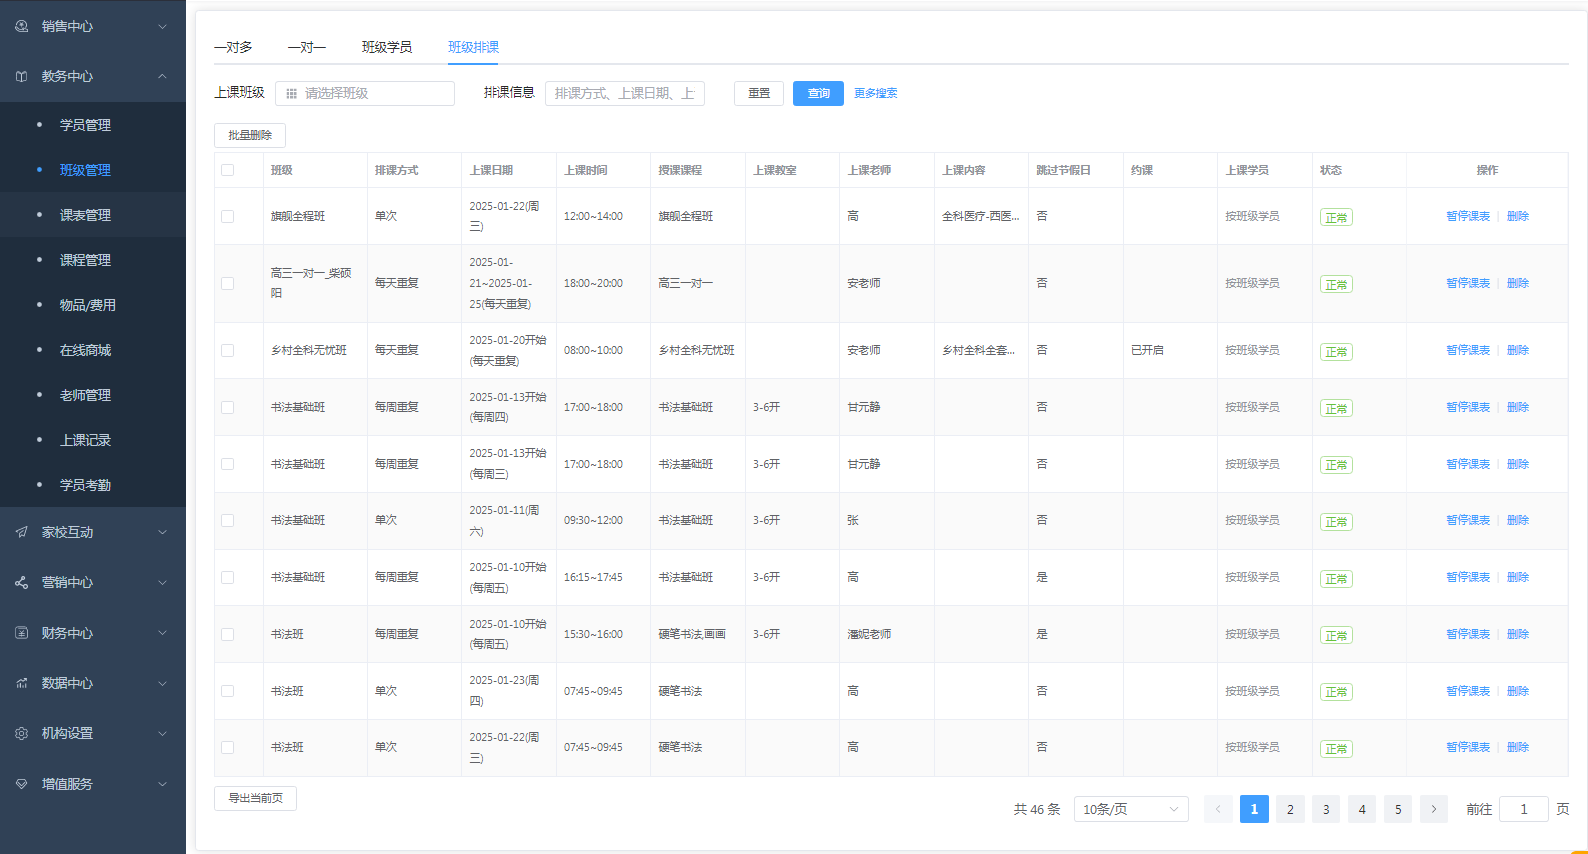Click the 导出当前页 button
Viewport: 1588px width, 854px height.
pyautogui.click(x=255, y=798)
